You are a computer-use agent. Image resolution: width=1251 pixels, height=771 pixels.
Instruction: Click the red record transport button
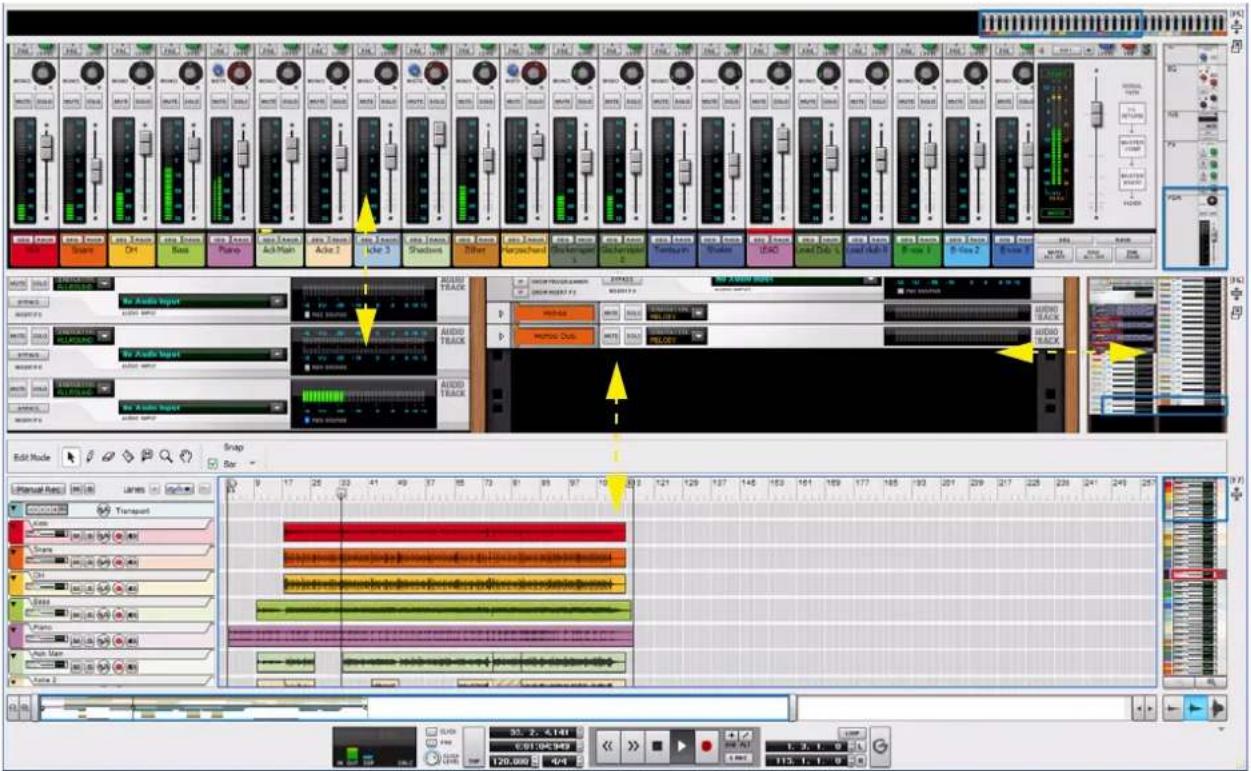(707, 746)
